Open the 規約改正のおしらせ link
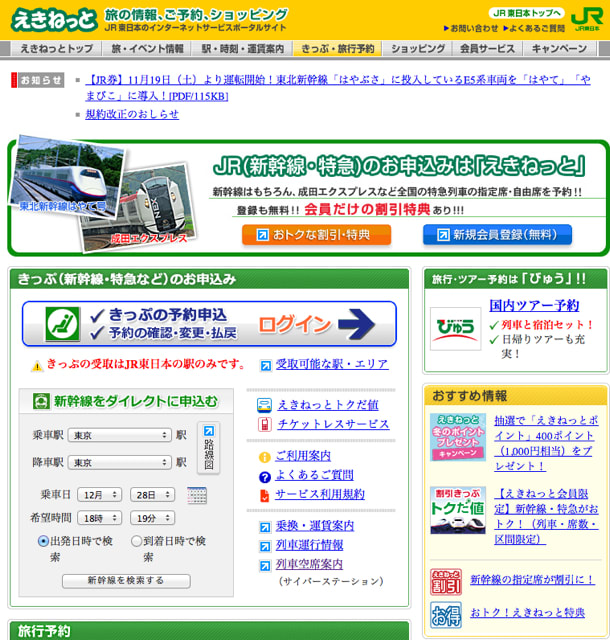 click(132, 114)
